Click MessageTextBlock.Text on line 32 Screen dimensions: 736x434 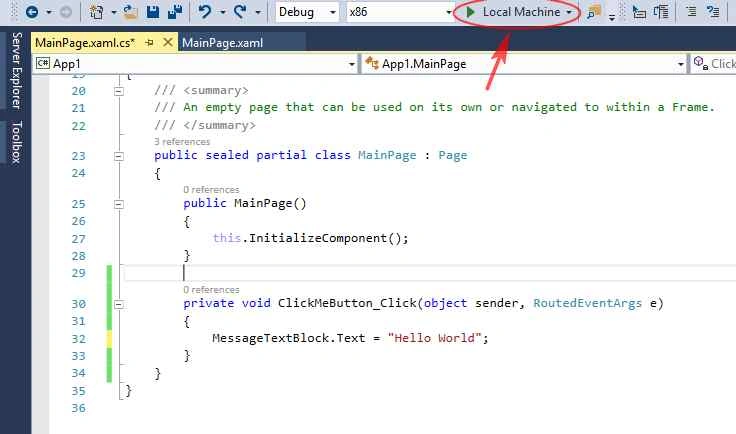click(289, 338)
